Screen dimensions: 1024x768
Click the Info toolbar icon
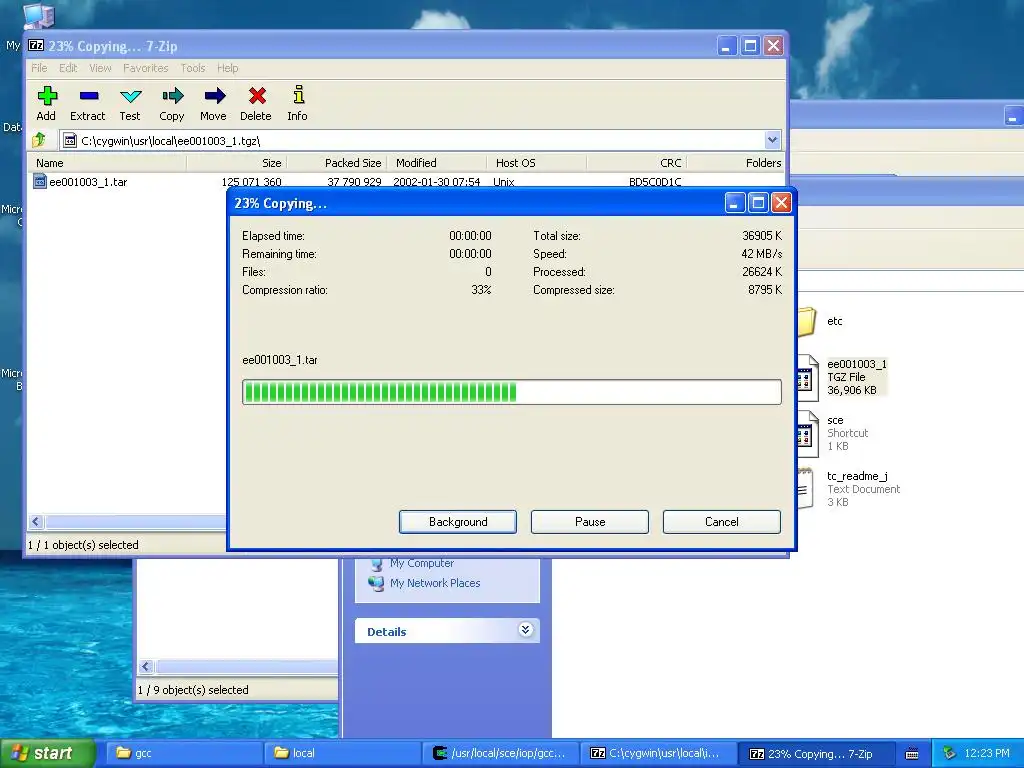(298, 95)
